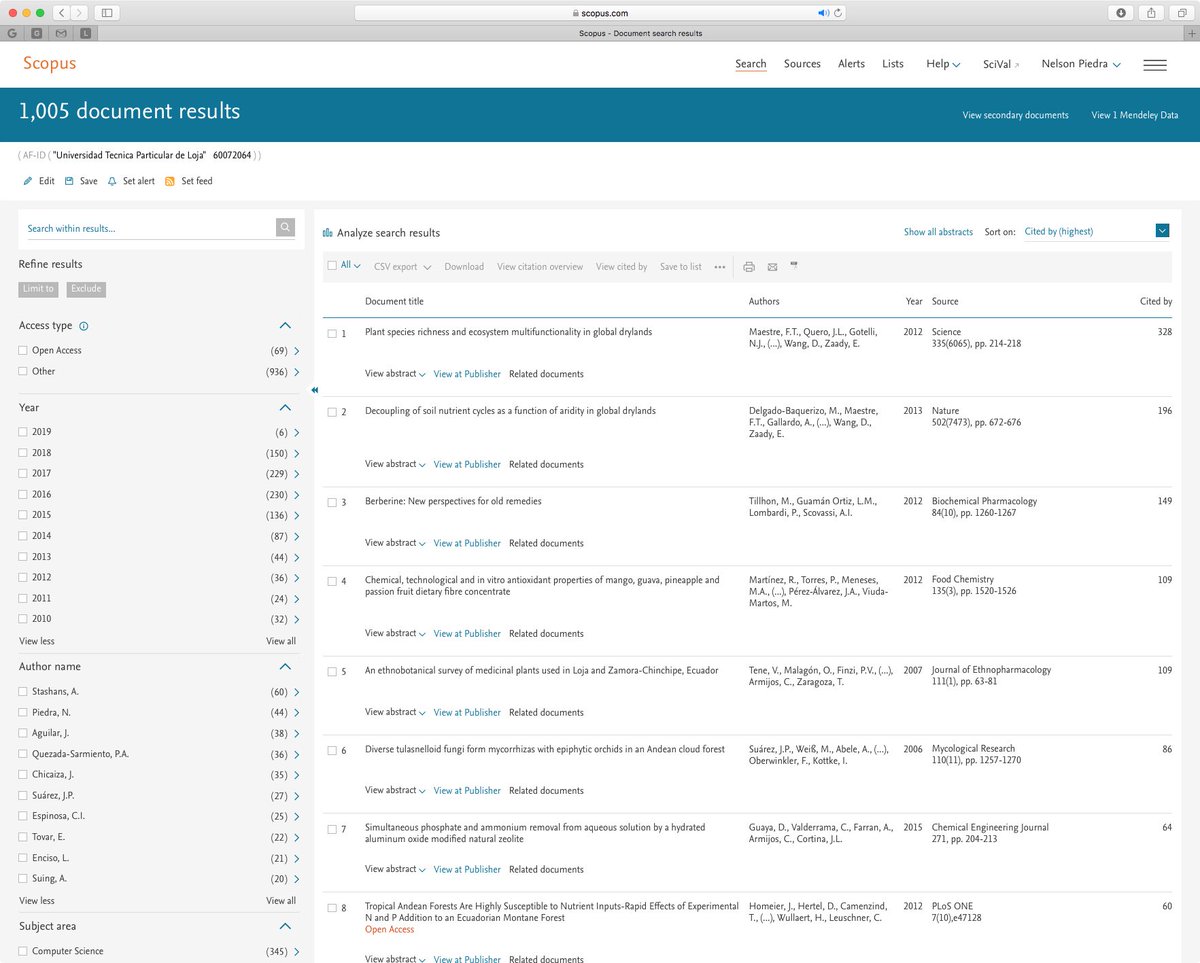
Task: Click View secondary documents link
Action: (1015, 115)
